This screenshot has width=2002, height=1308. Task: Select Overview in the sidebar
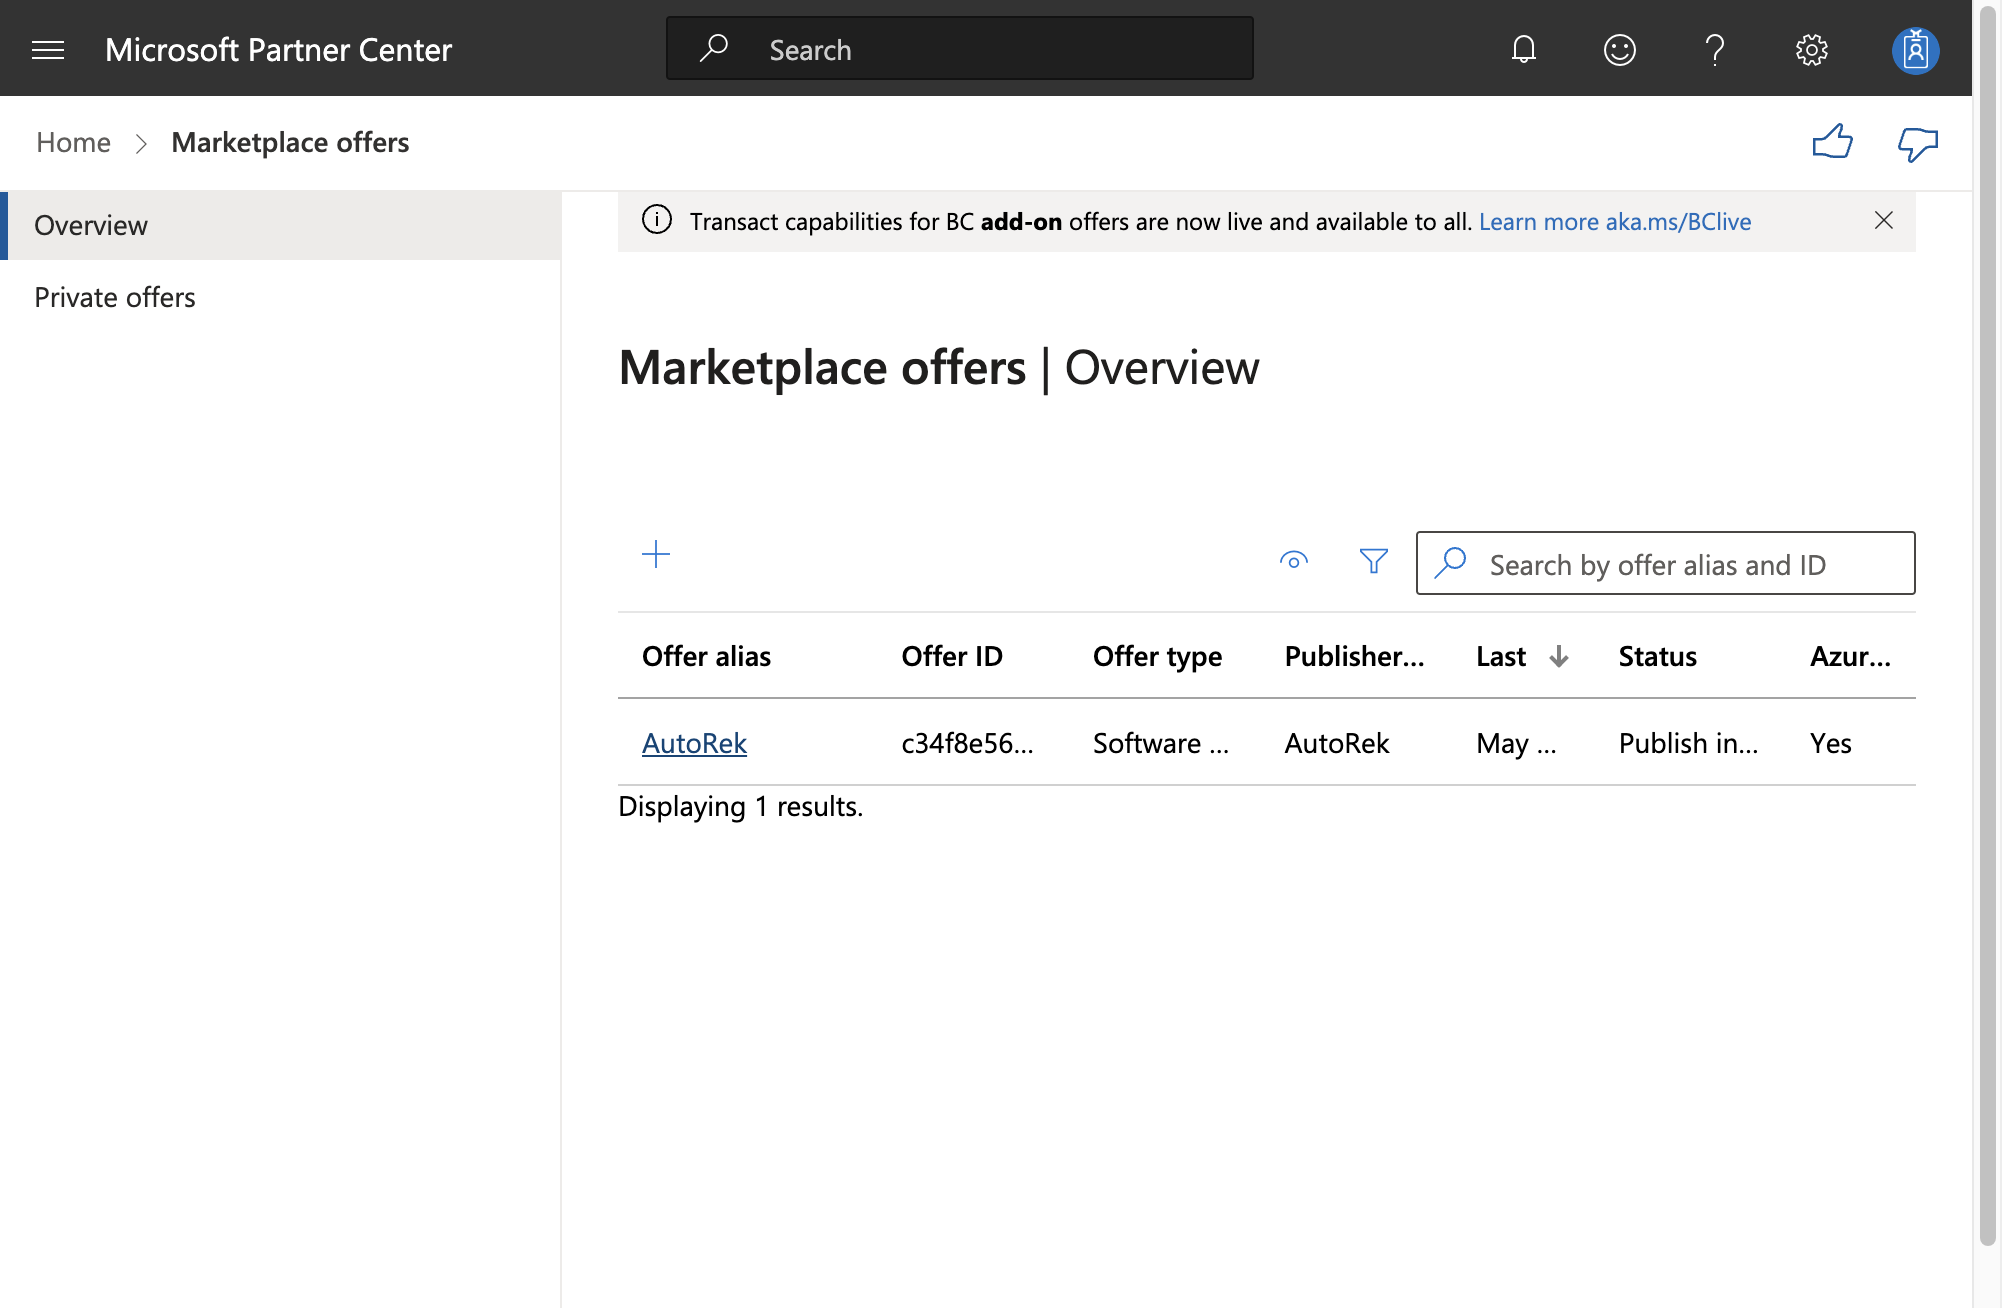[x=281, y=225]
